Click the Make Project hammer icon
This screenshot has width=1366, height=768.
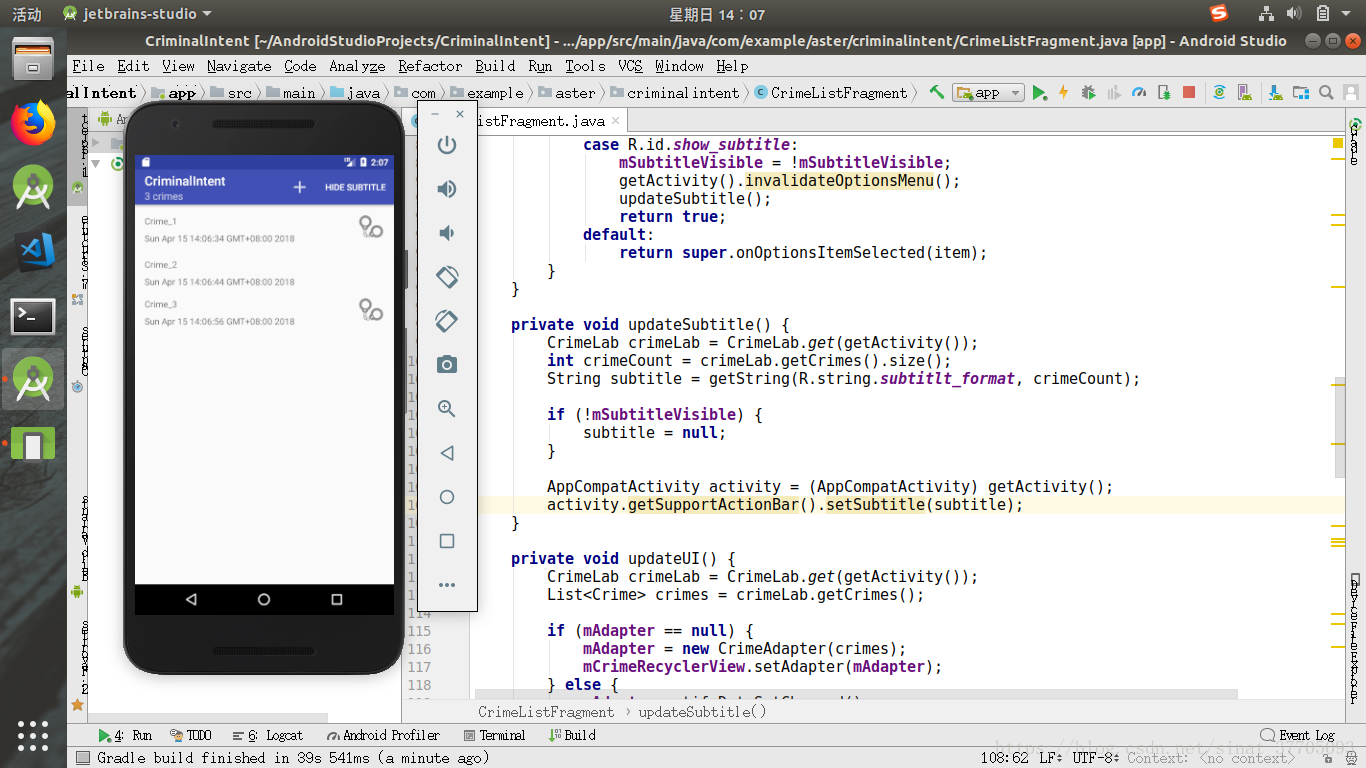(x=936, y=92)
